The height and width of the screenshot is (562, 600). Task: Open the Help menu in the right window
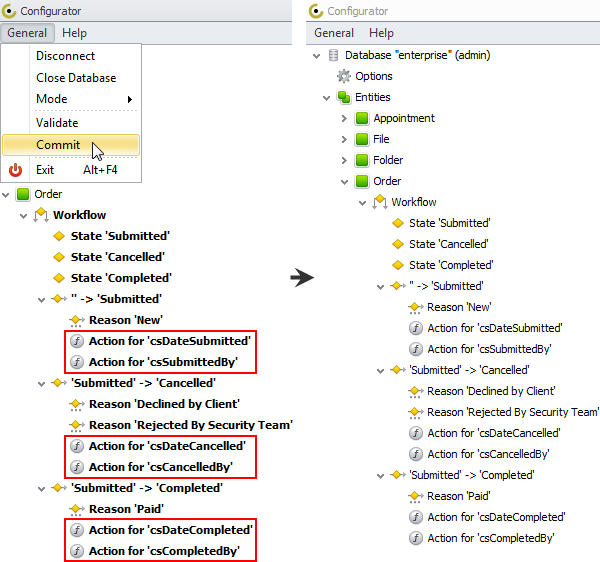coord(379,33)
